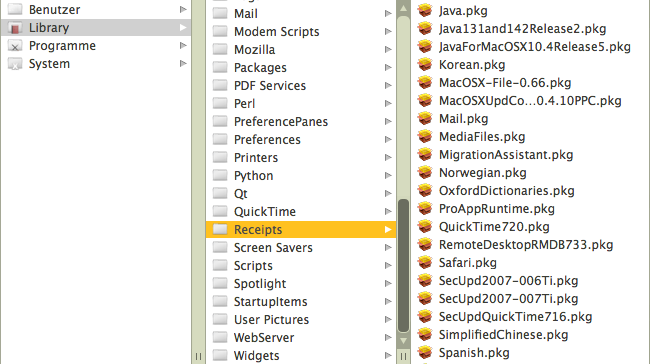650x364 pixels.
Task: Select the Scripts folder
Action: tap(301, 265)
